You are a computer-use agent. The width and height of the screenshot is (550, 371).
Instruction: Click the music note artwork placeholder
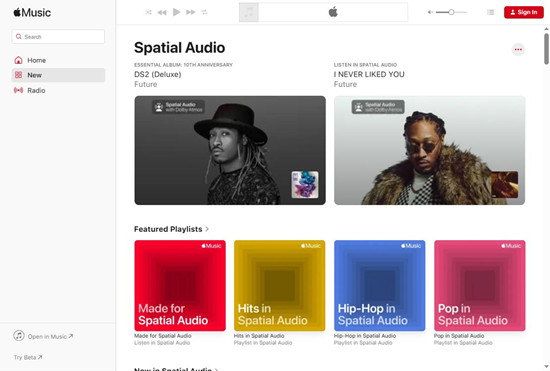pyautogui.click(x=249, y=12)
